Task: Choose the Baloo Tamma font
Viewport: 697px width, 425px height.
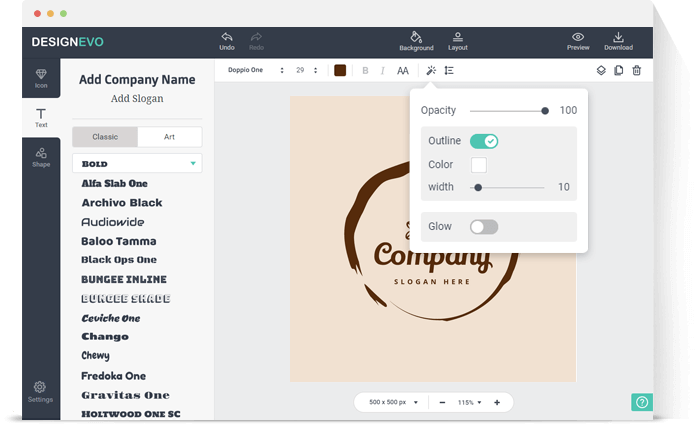Action: tap(119, 241)
